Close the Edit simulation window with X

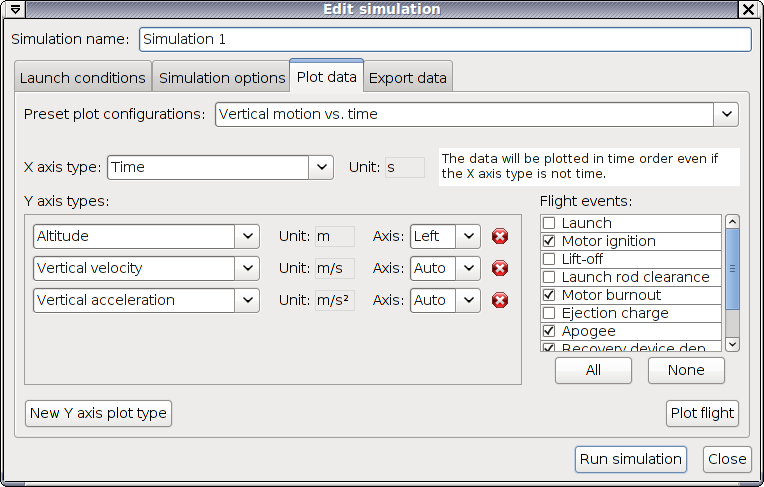pos(748,9)
